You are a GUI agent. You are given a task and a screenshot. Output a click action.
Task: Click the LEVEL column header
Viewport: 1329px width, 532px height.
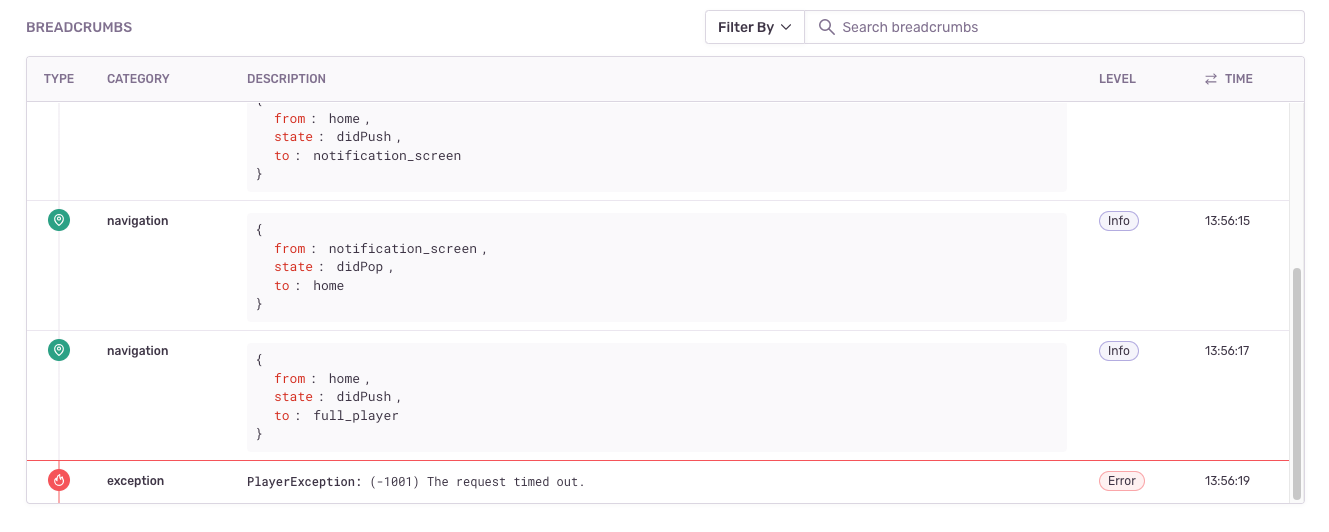pos(1117,79)
